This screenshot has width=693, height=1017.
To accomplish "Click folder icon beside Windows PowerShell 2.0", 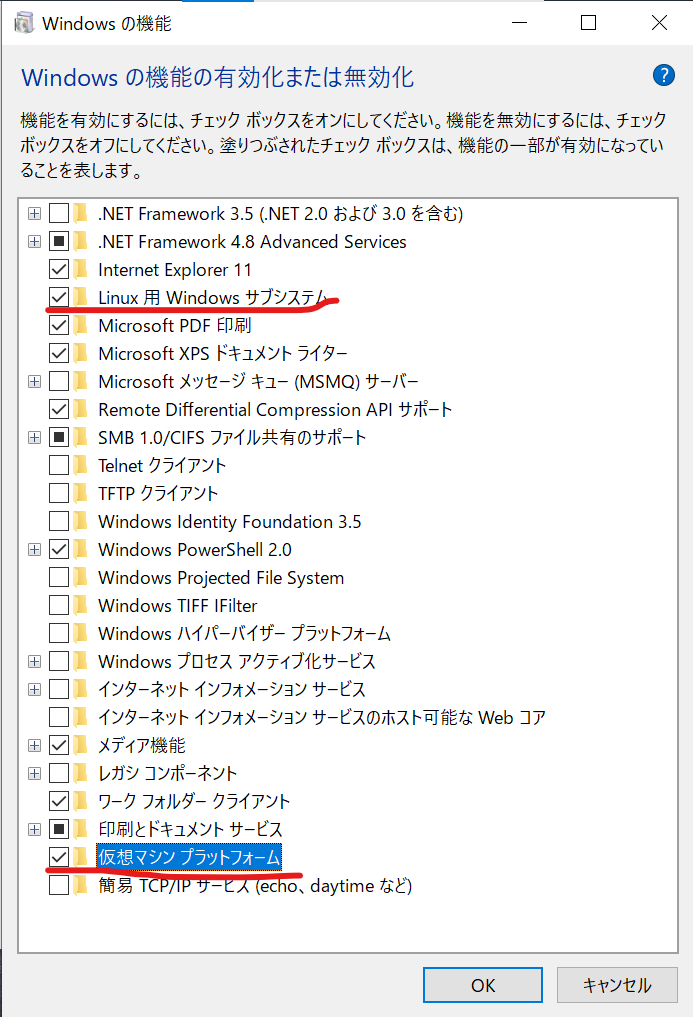I will [80, 549].
